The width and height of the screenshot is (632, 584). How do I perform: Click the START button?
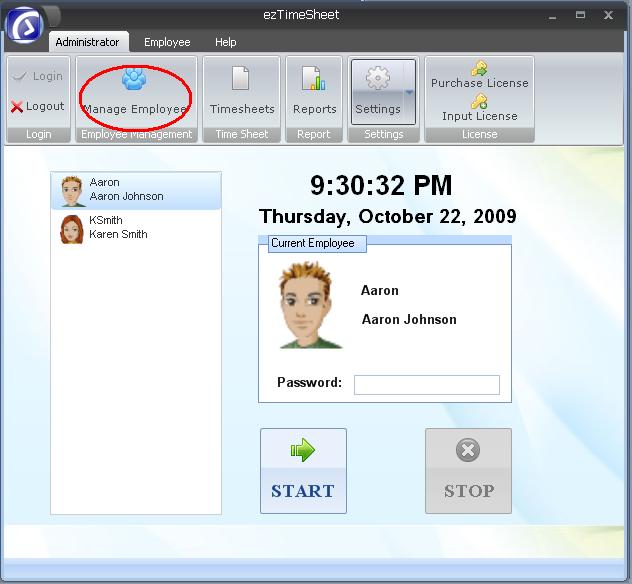coord(304,471)
